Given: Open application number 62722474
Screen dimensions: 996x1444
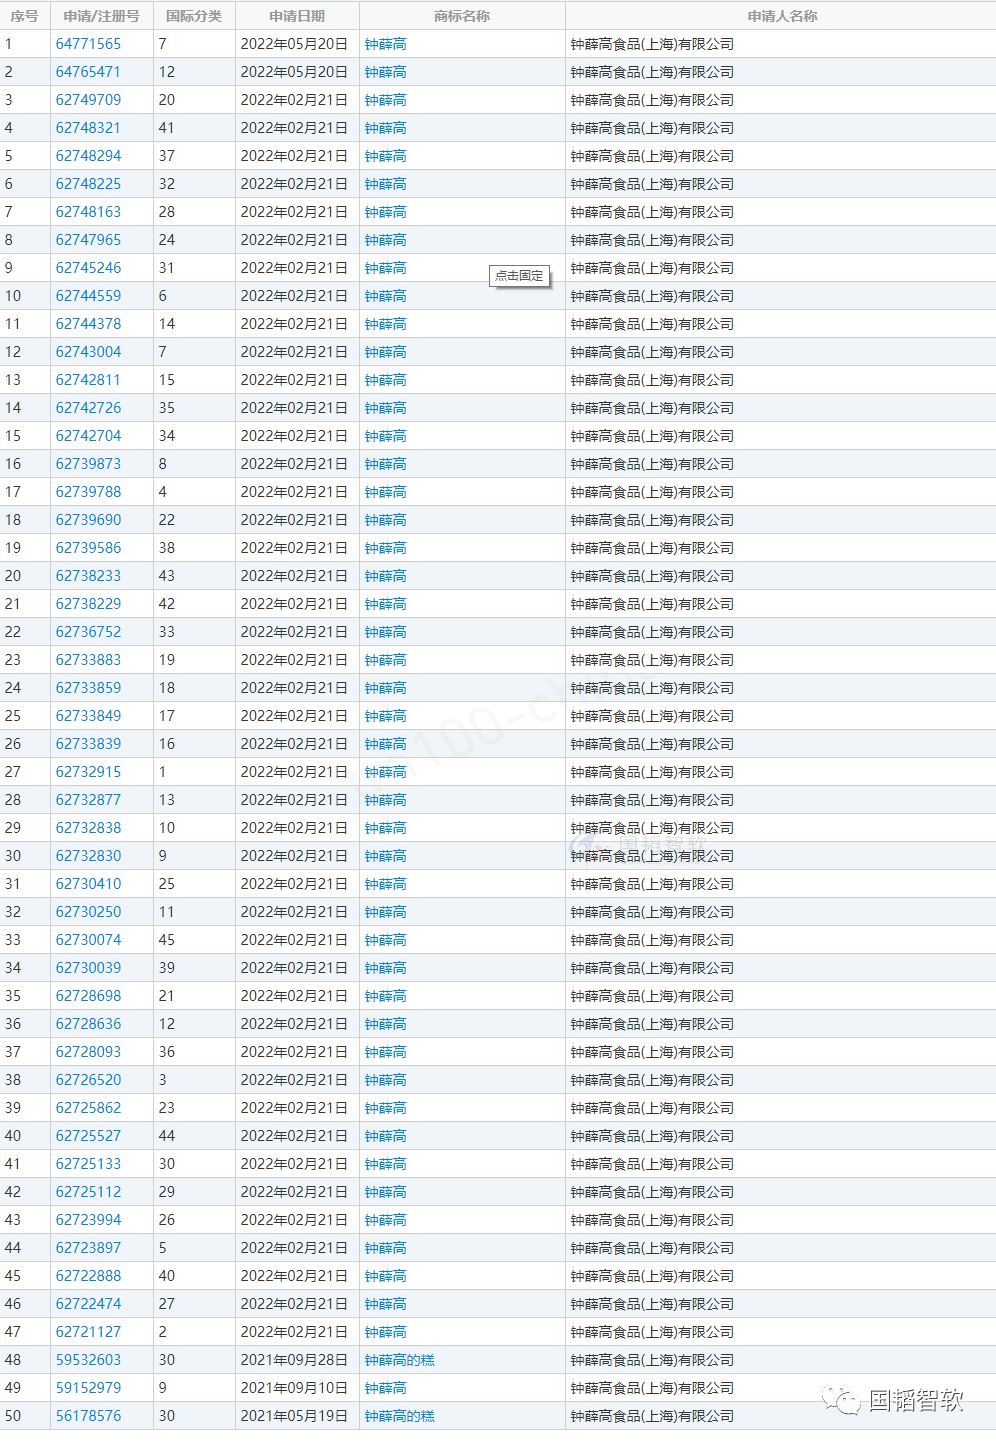Looking at the screenshot, I should click(x=88, y=1304).
